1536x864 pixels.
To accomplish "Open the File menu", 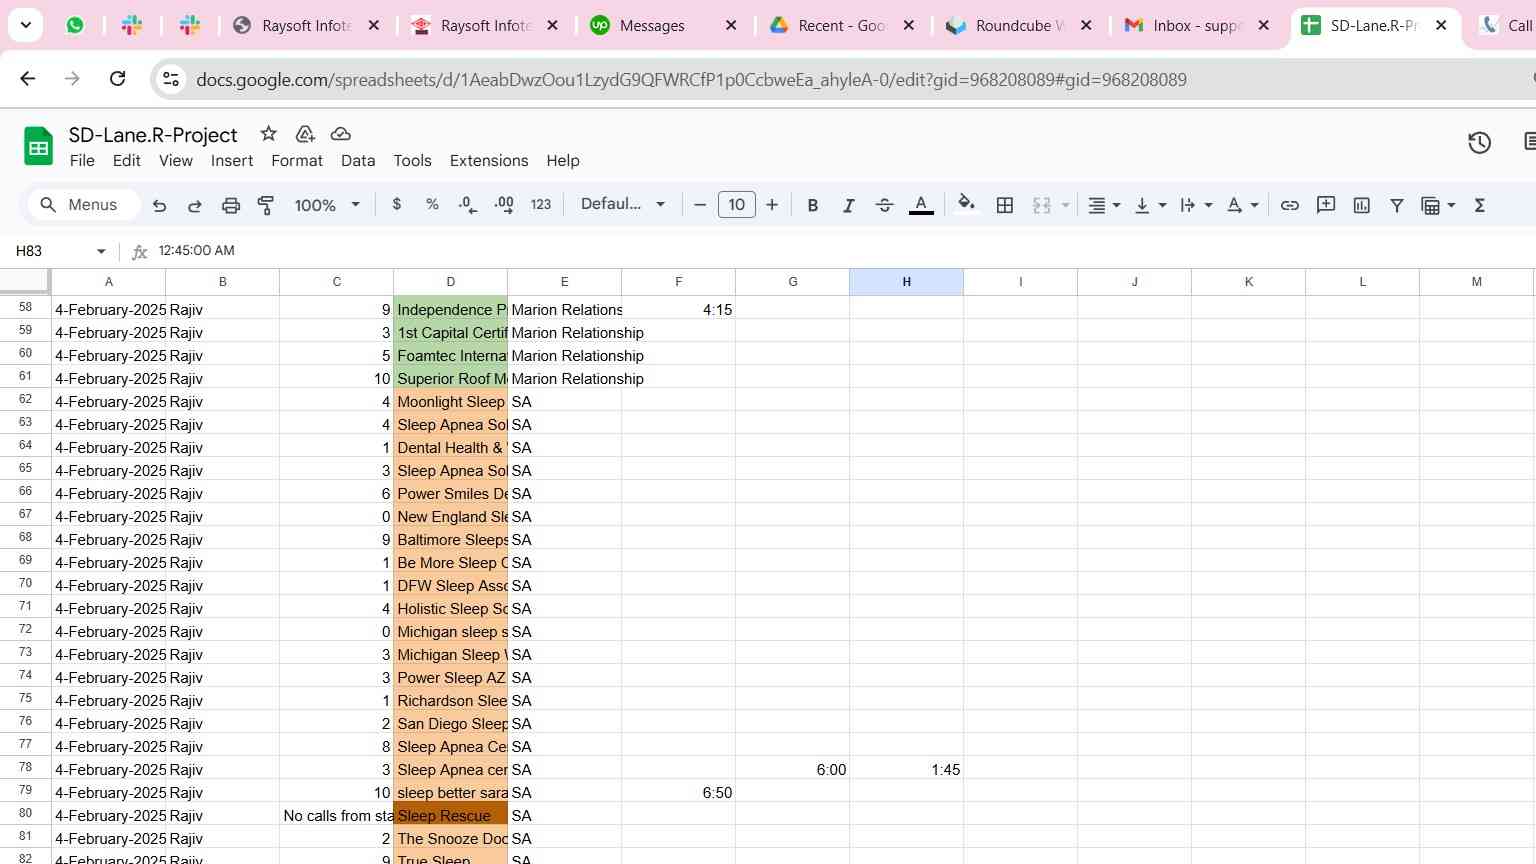I will 82,161.
